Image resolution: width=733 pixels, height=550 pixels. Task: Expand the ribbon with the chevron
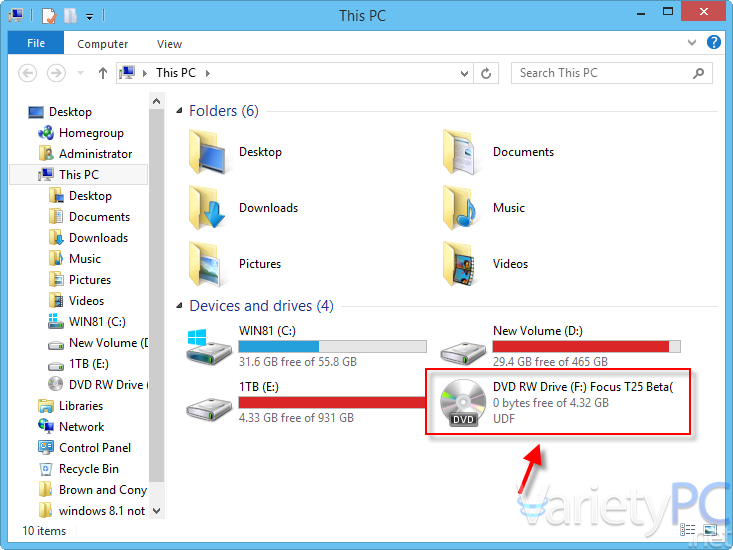692,43
